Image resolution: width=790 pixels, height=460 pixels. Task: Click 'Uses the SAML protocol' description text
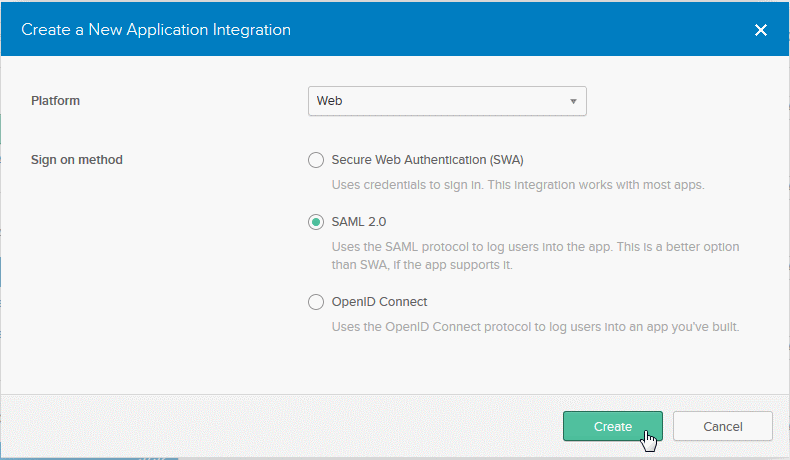535,255
